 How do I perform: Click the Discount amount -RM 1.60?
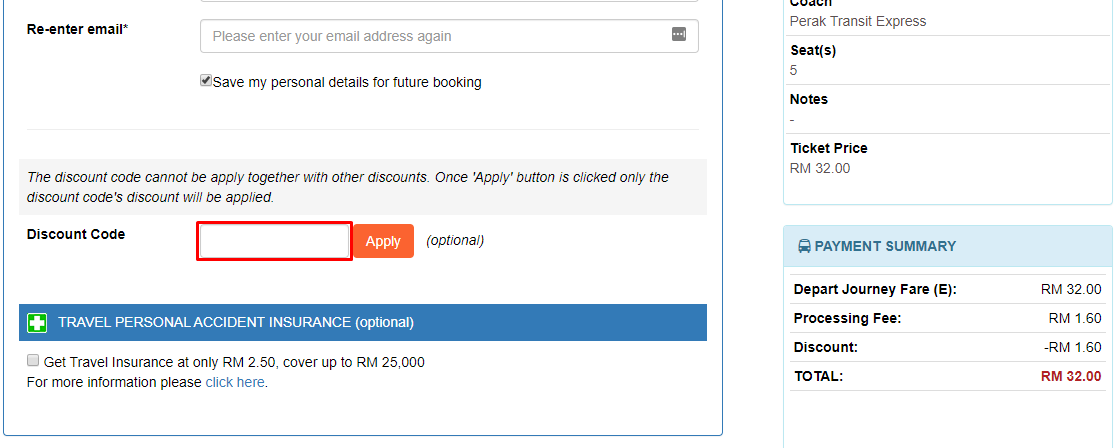(1072, 347)
